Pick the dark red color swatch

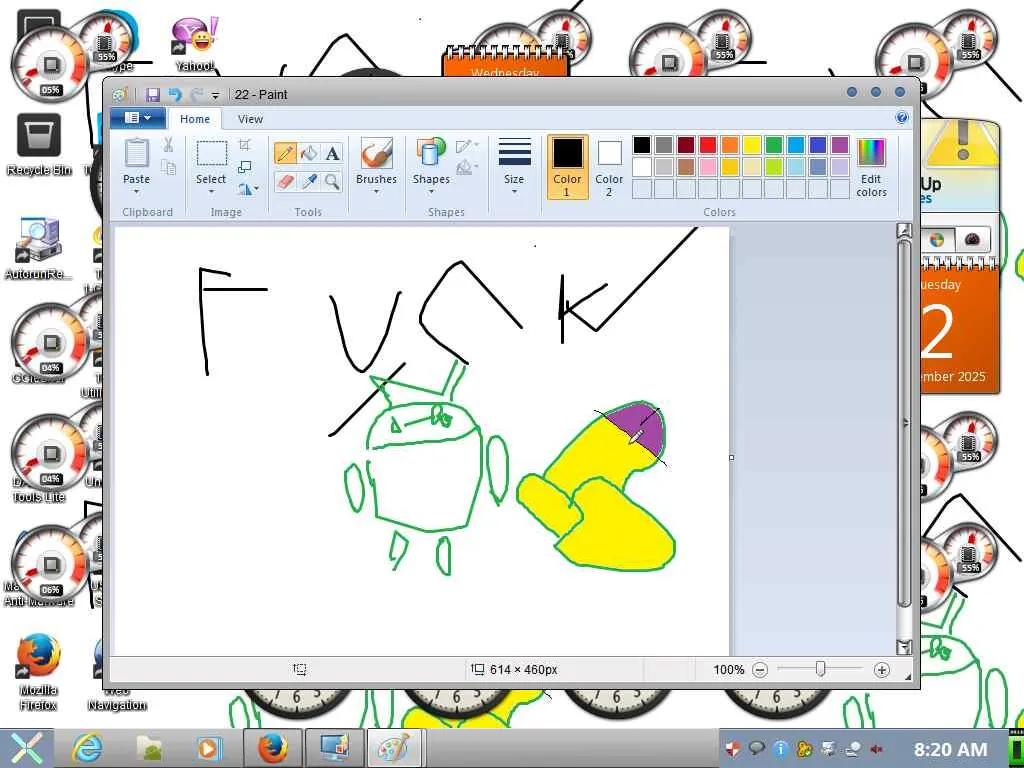[686, 145]
